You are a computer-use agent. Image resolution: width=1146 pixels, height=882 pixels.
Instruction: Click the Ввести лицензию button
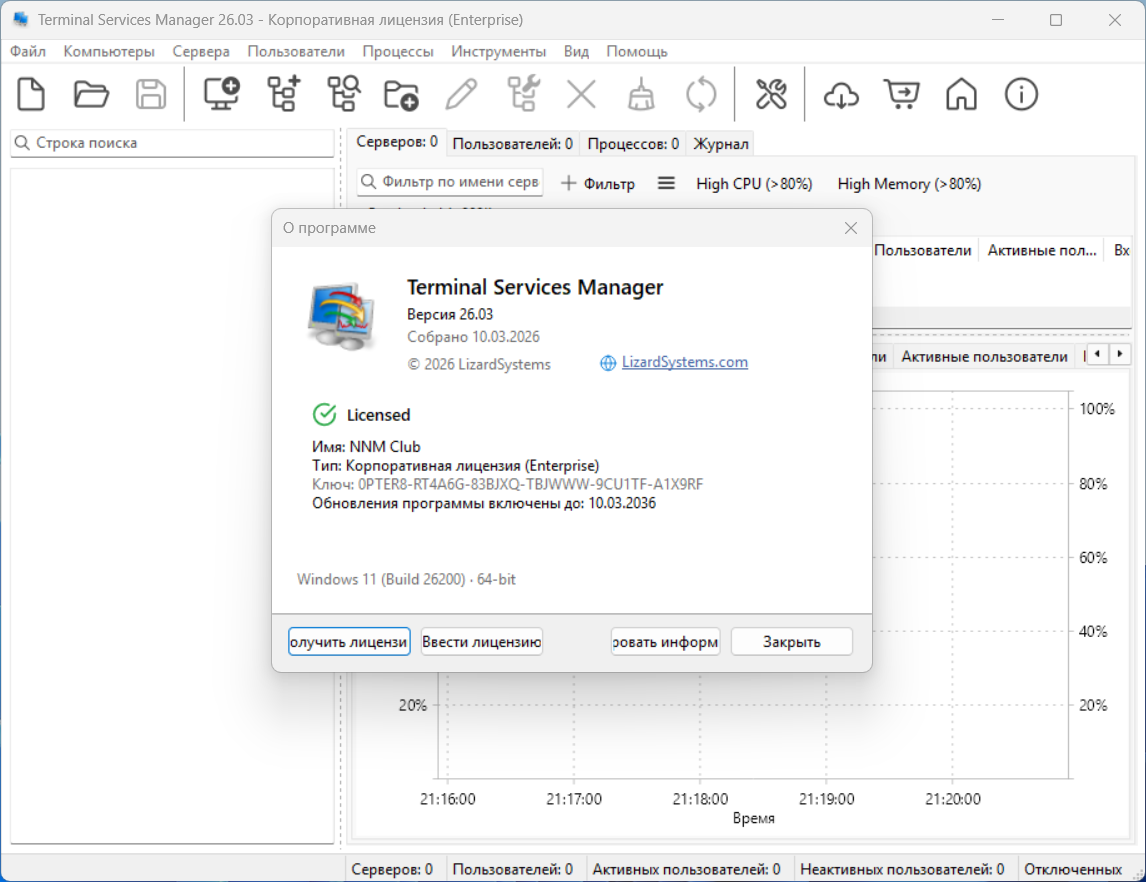pyautogui.click(x=482, y=642)
